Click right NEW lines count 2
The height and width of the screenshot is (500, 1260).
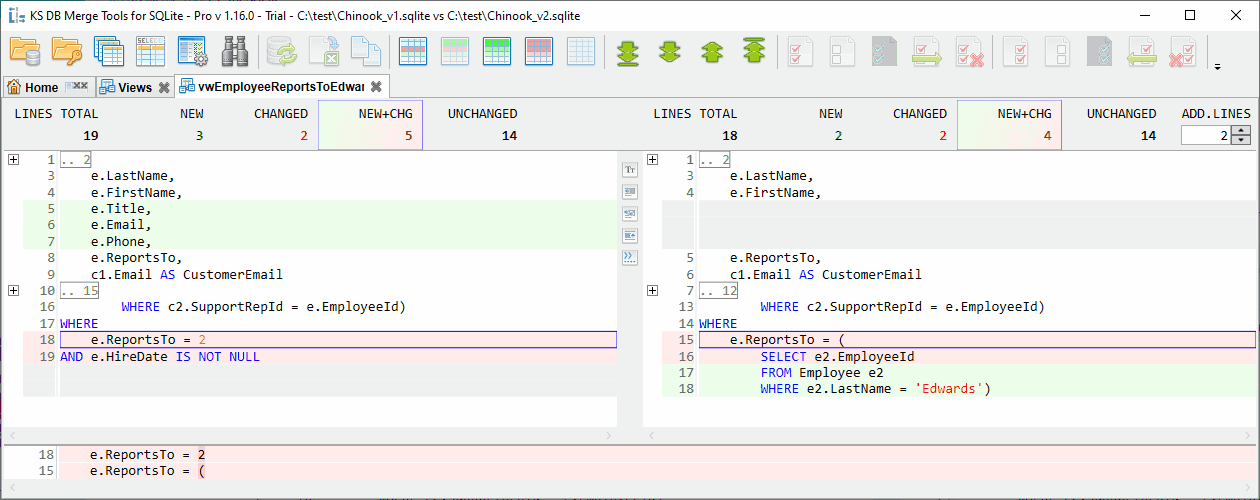click(x=838, y=136)
